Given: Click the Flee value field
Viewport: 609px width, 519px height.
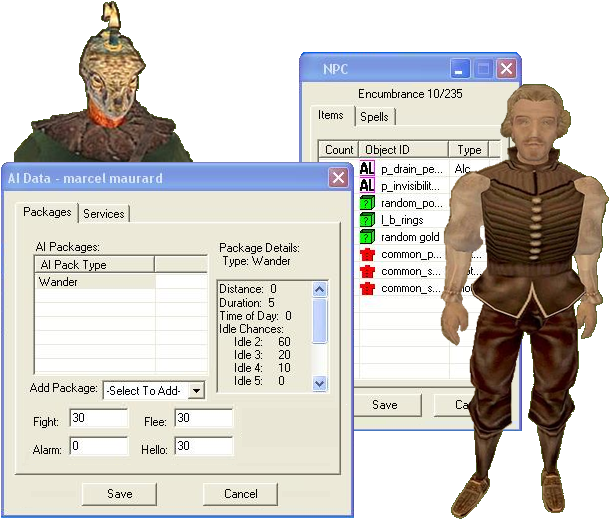Looking at the screenshot, I should [204, 418].
